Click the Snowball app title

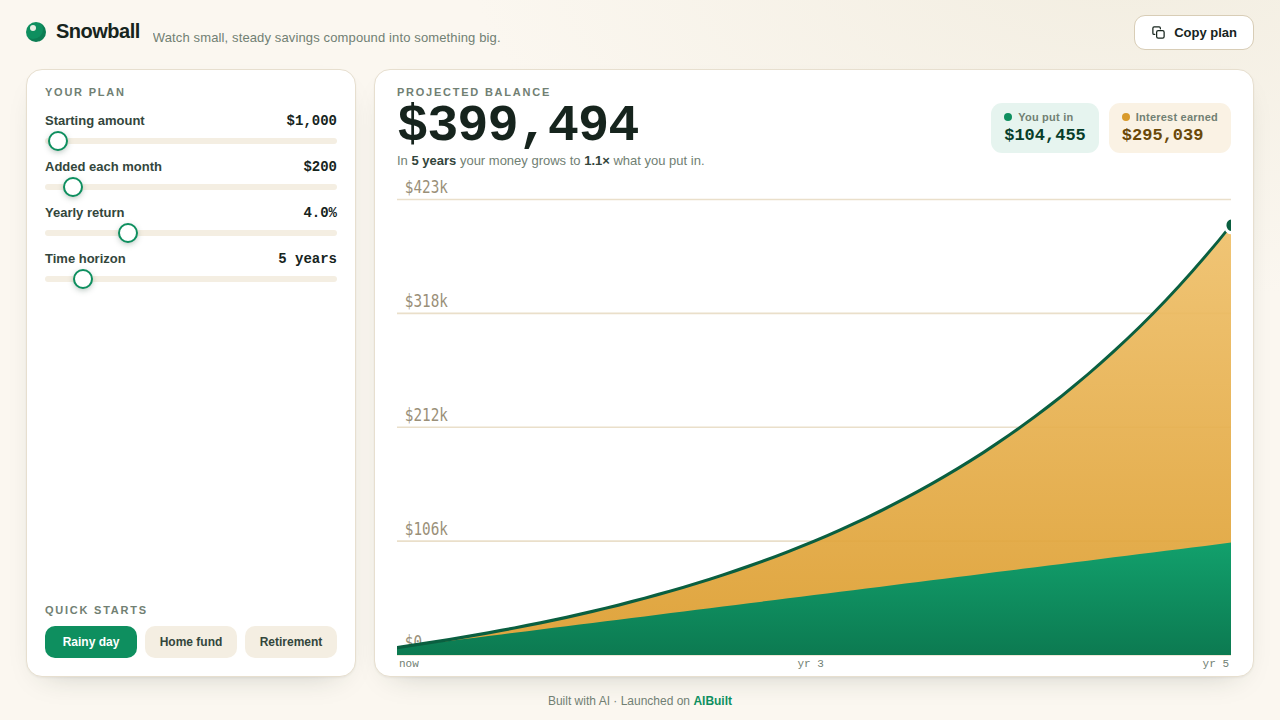tap(98, 31)
